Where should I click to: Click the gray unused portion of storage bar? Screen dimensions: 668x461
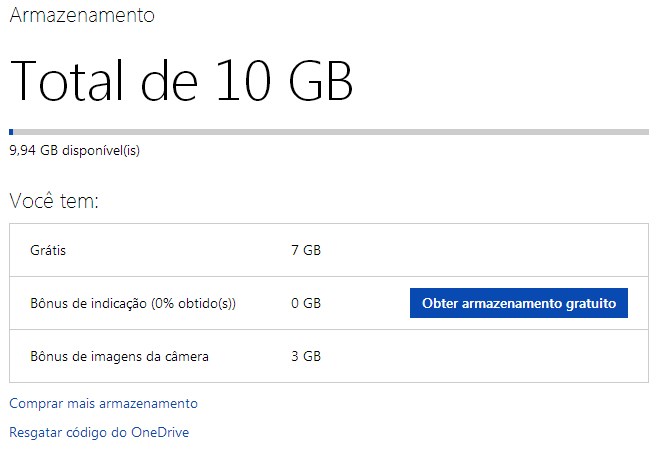pyautogui.click(x=331, y=132)
